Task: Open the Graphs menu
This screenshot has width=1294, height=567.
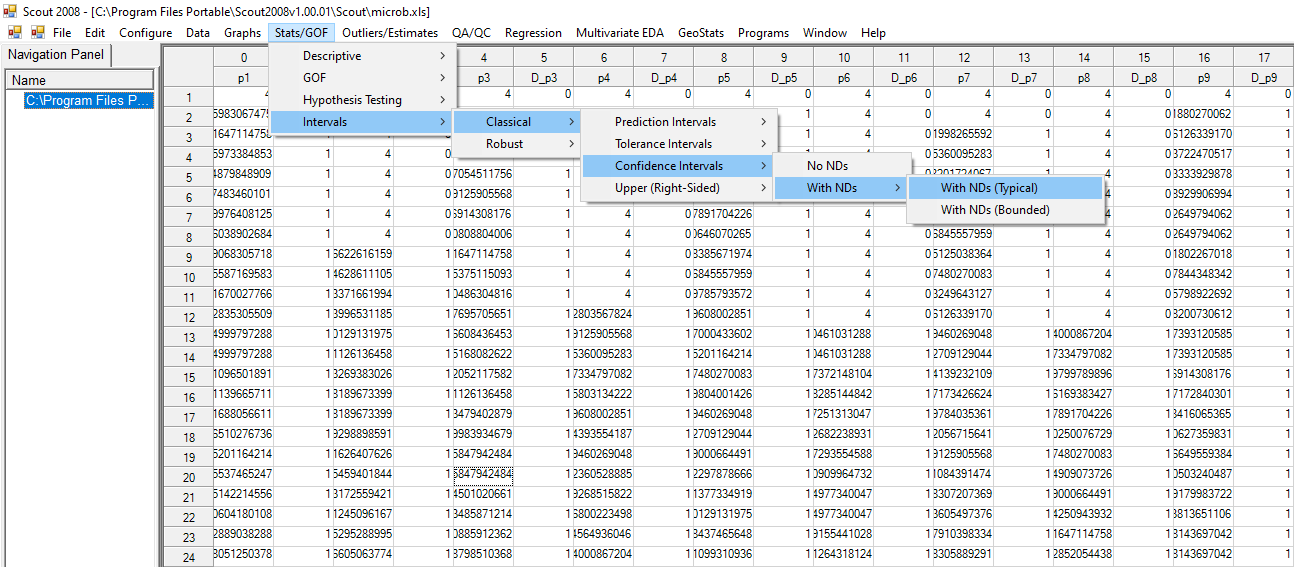Action: (243, 33)
